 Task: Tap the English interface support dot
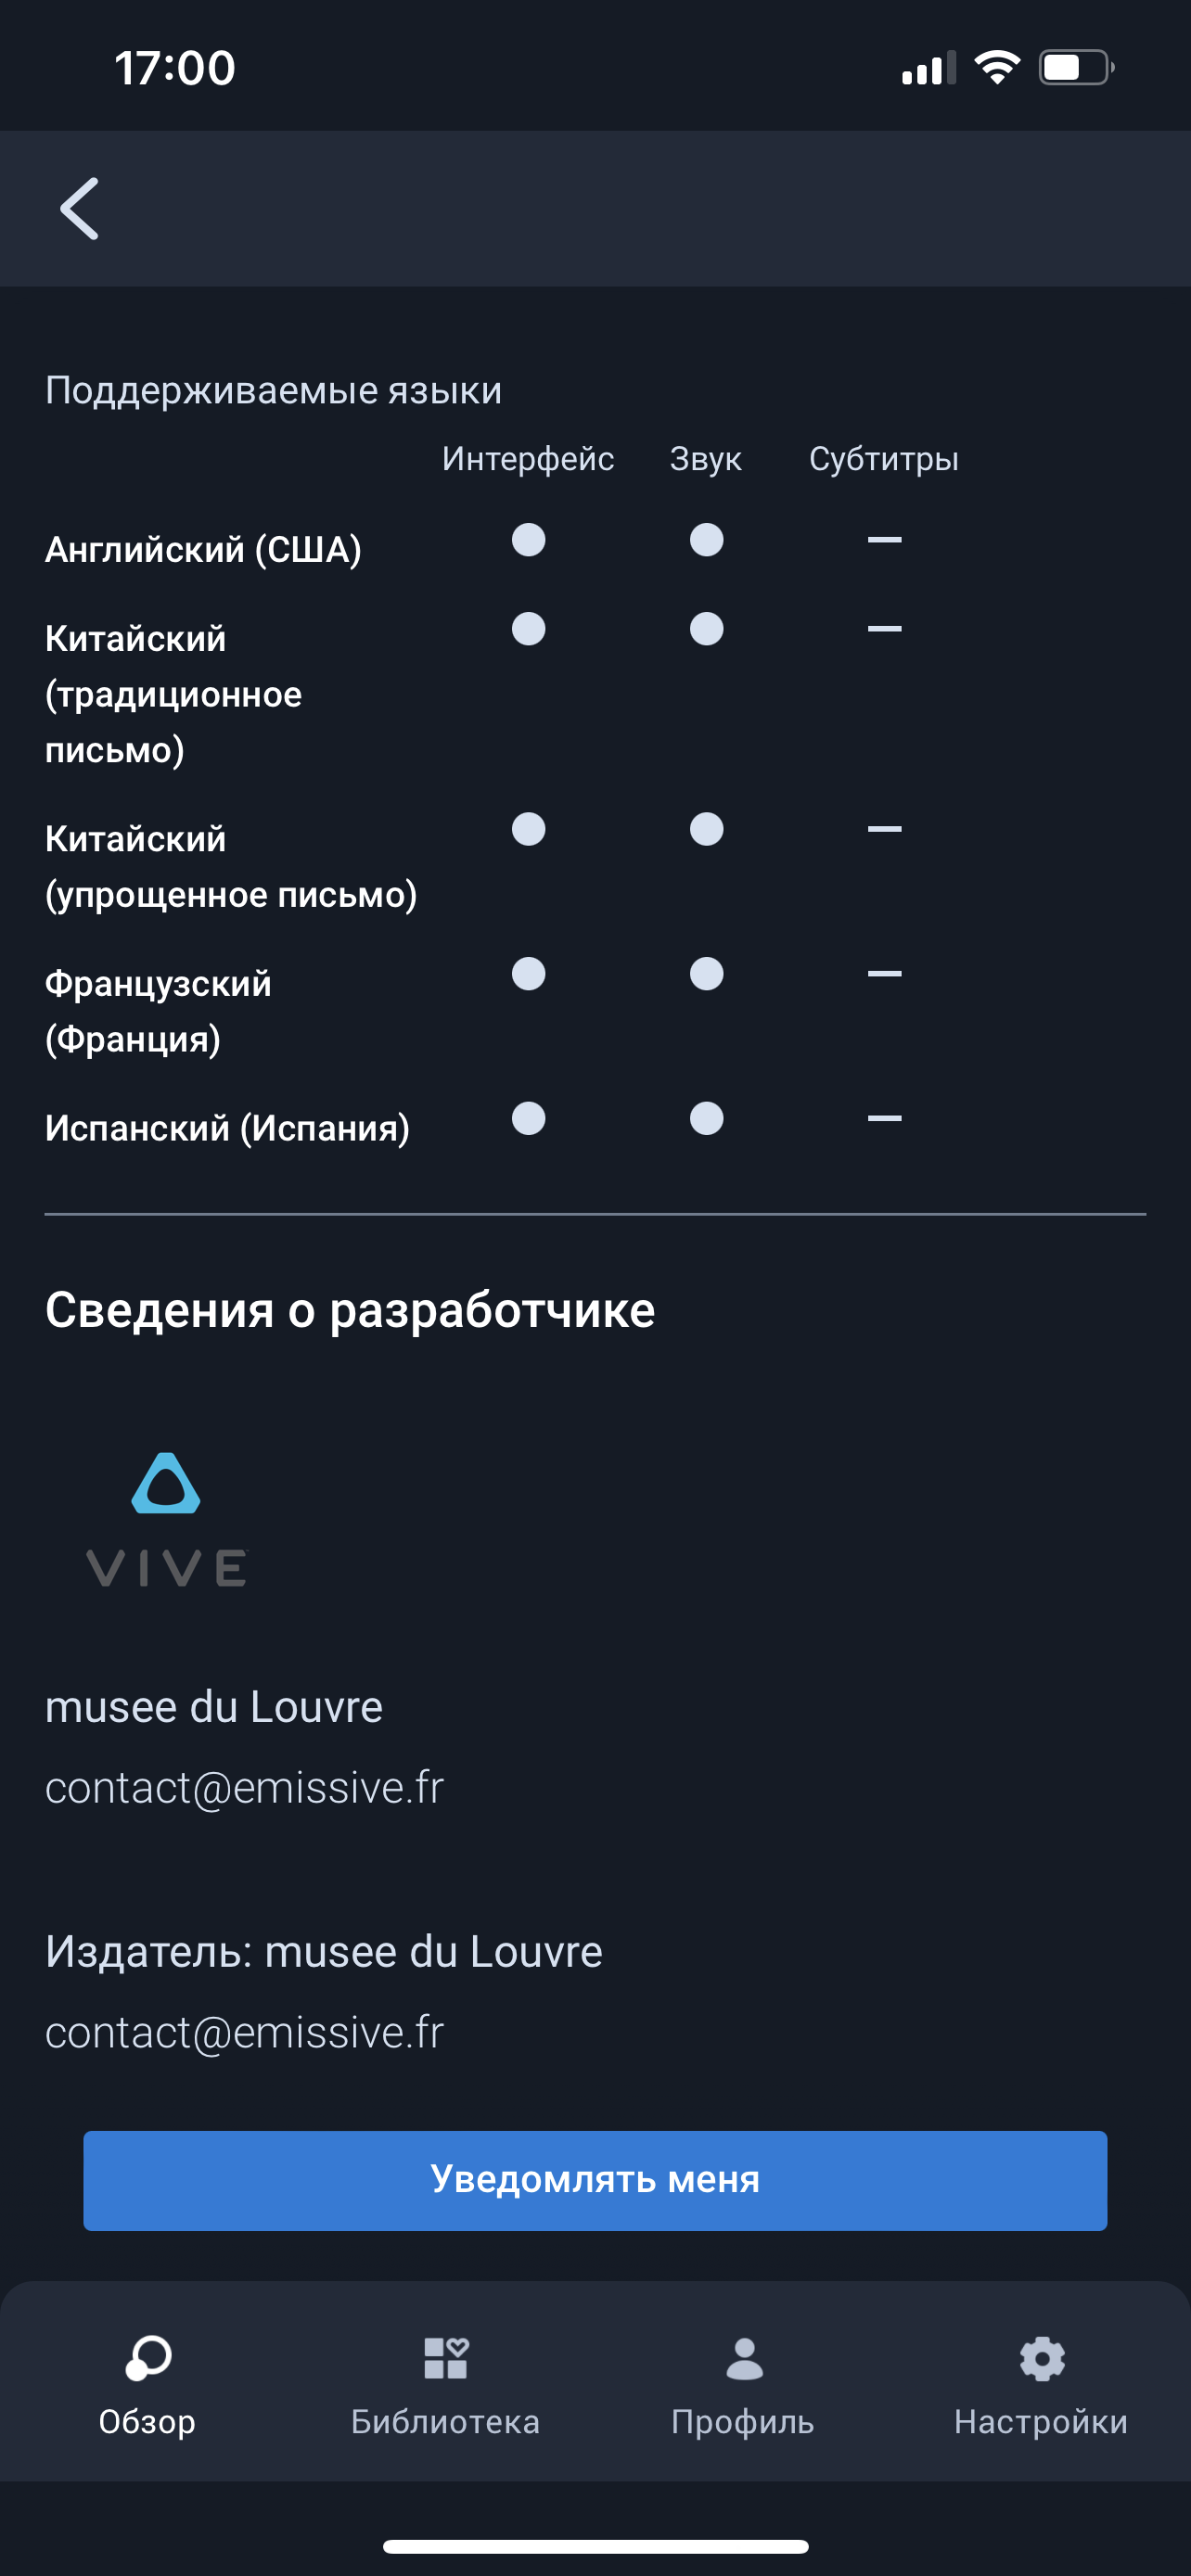click(528, 540)
